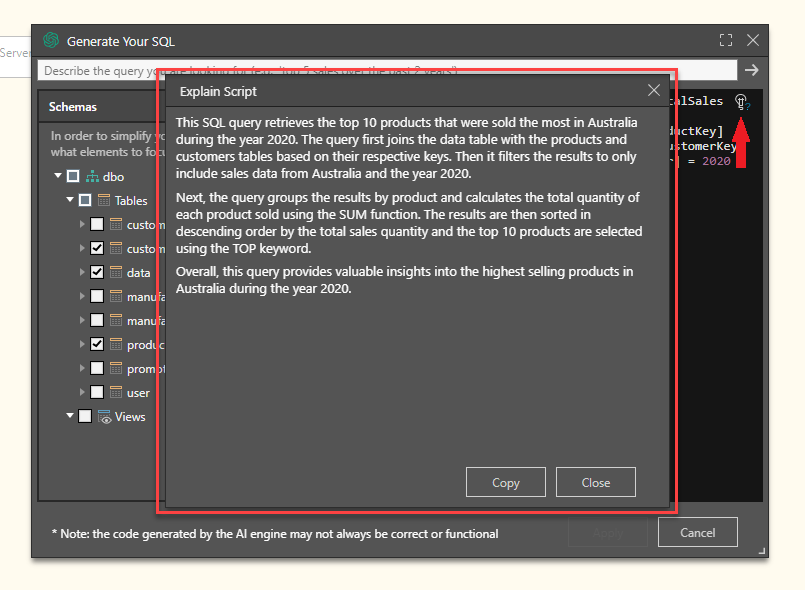This screenshot has width=805, height=590.
Task: Expand the user table node
Action: pyautogui.click(x=82, y=392)
